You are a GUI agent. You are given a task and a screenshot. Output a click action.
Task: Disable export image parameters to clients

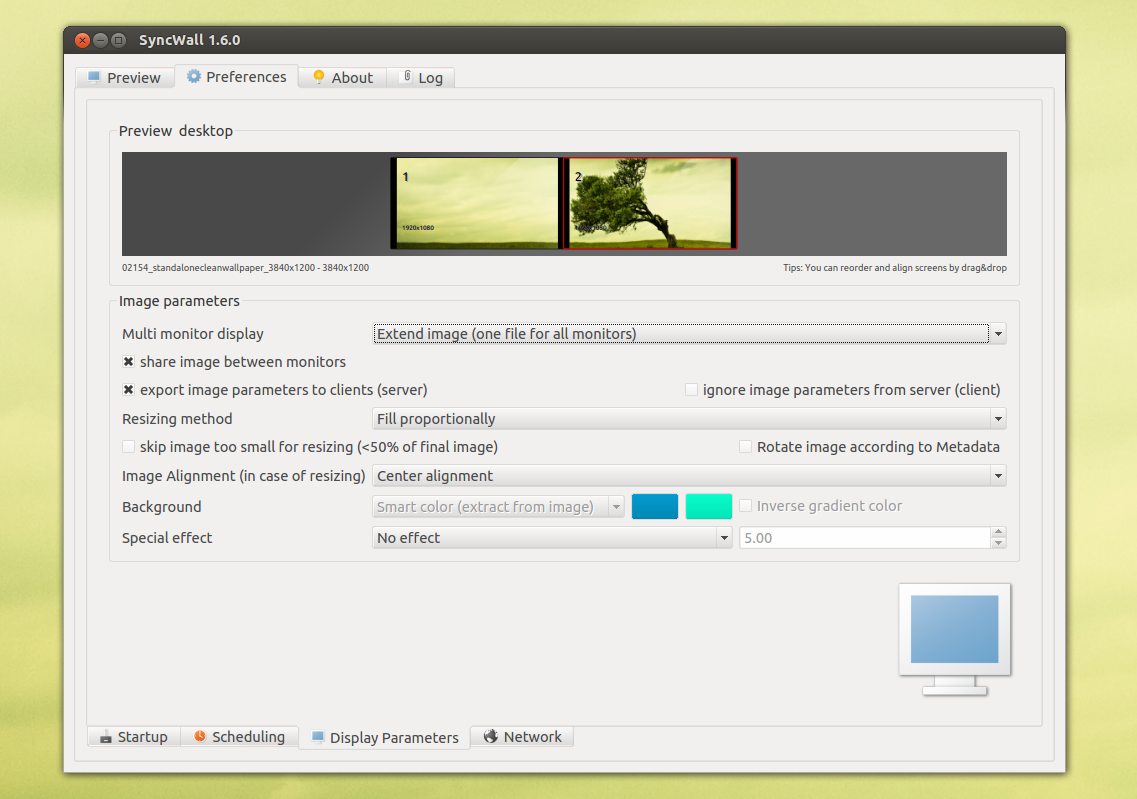click(x=129, y=390)
